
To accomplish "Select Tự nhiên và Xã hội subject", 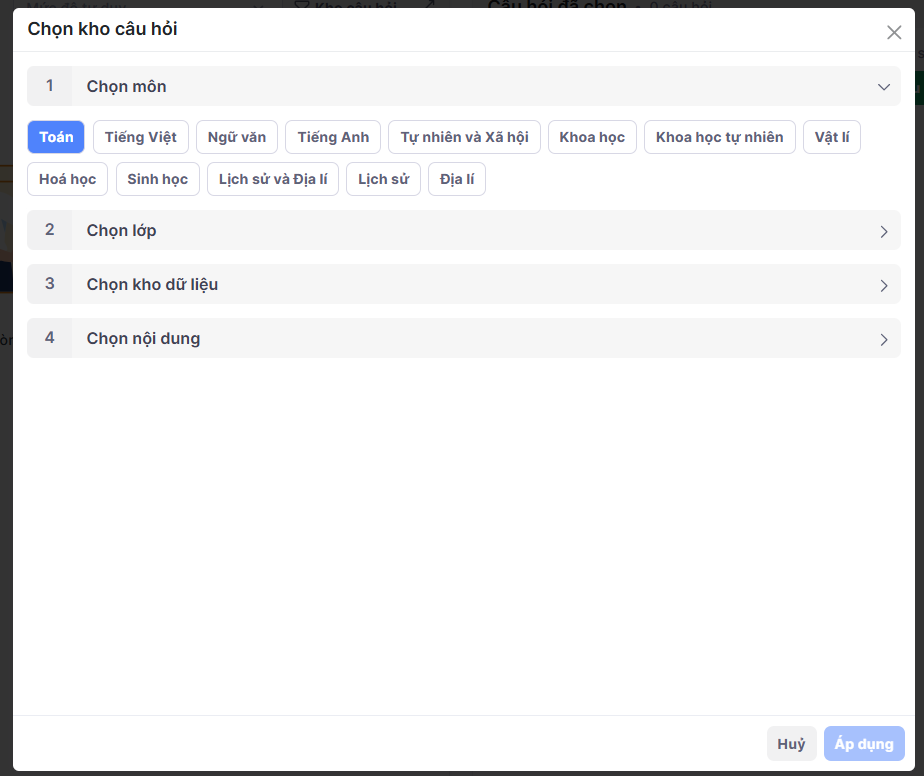I will (x=464, y=137).
